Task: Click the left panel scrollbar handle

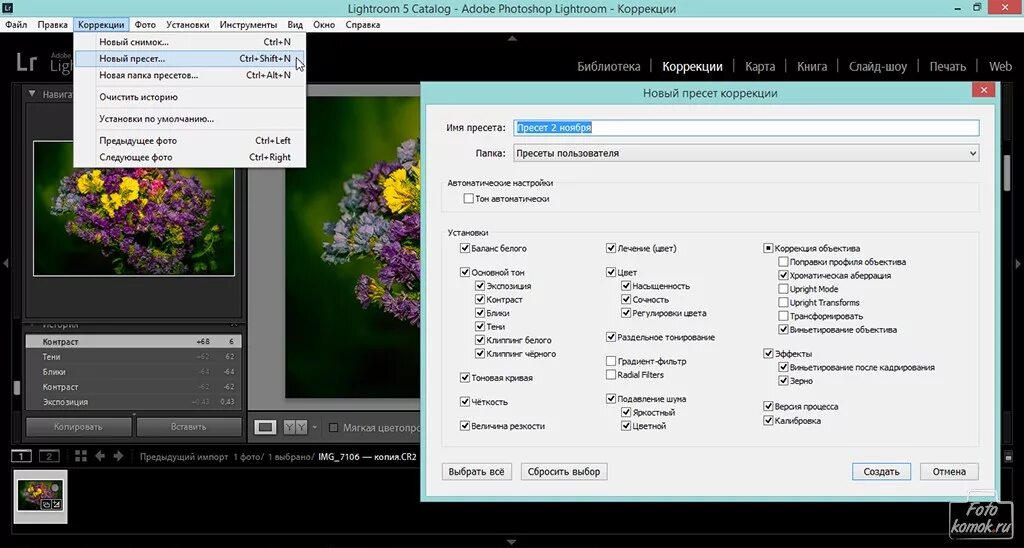Action: point(17,387)
